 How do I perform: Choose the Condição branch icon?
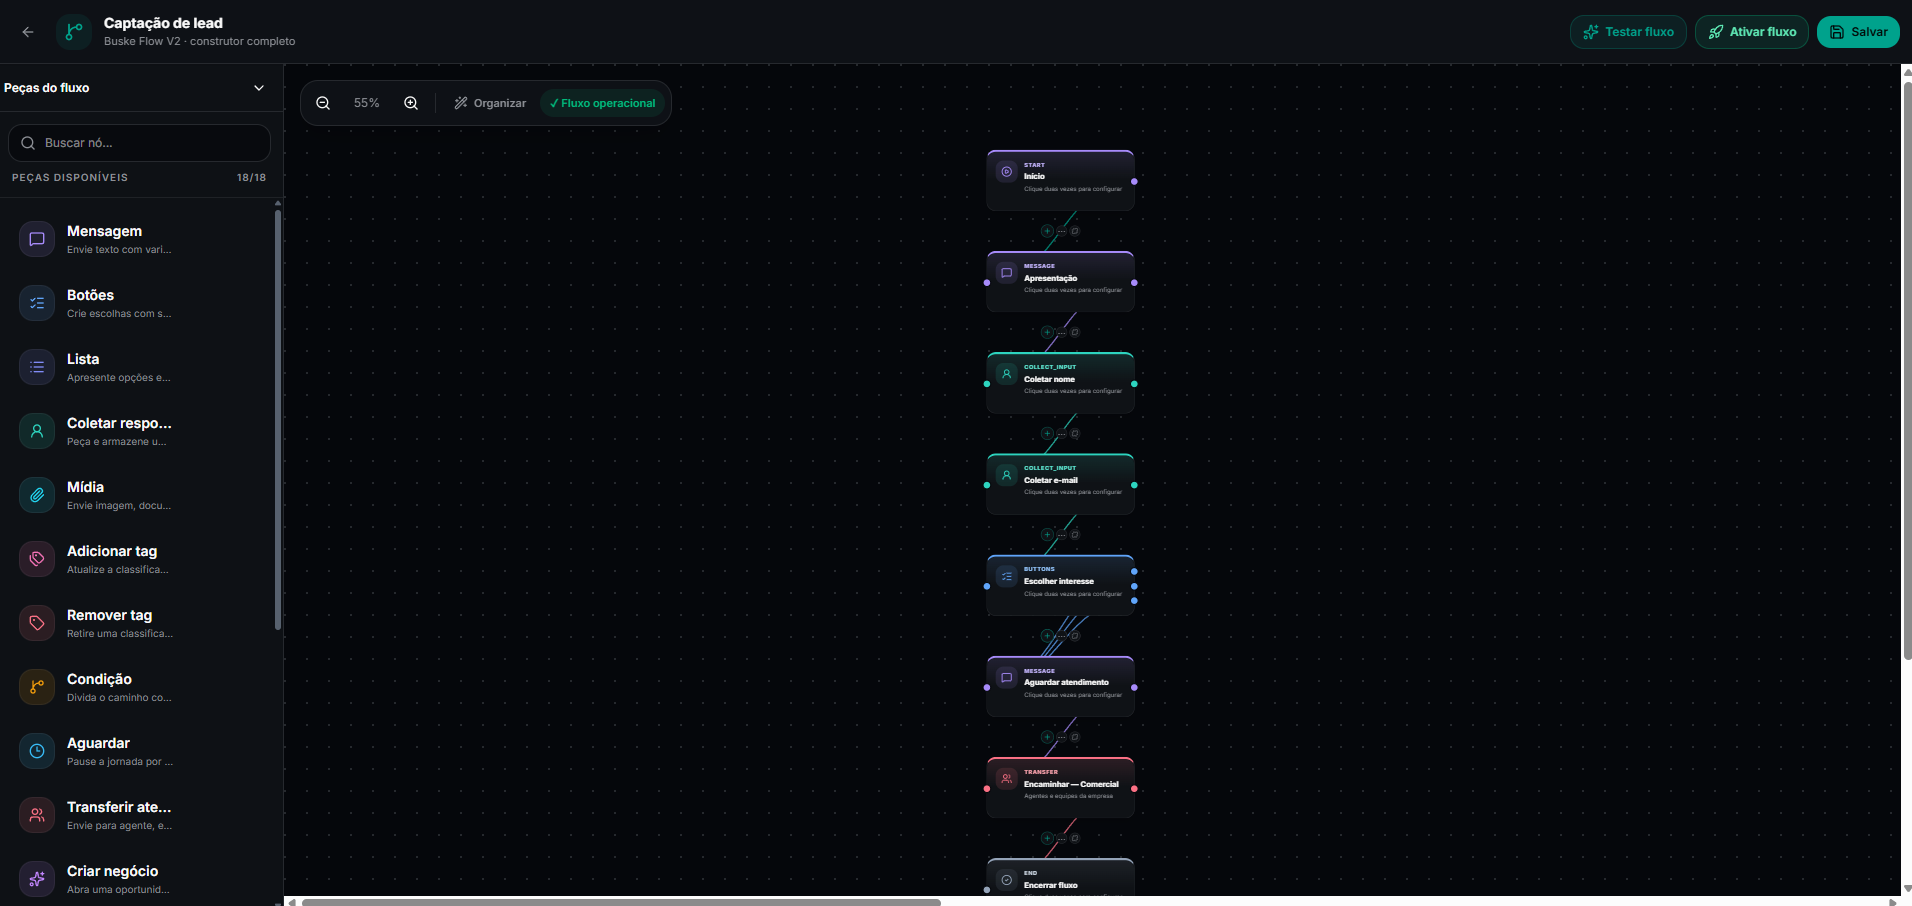(37, 687)
